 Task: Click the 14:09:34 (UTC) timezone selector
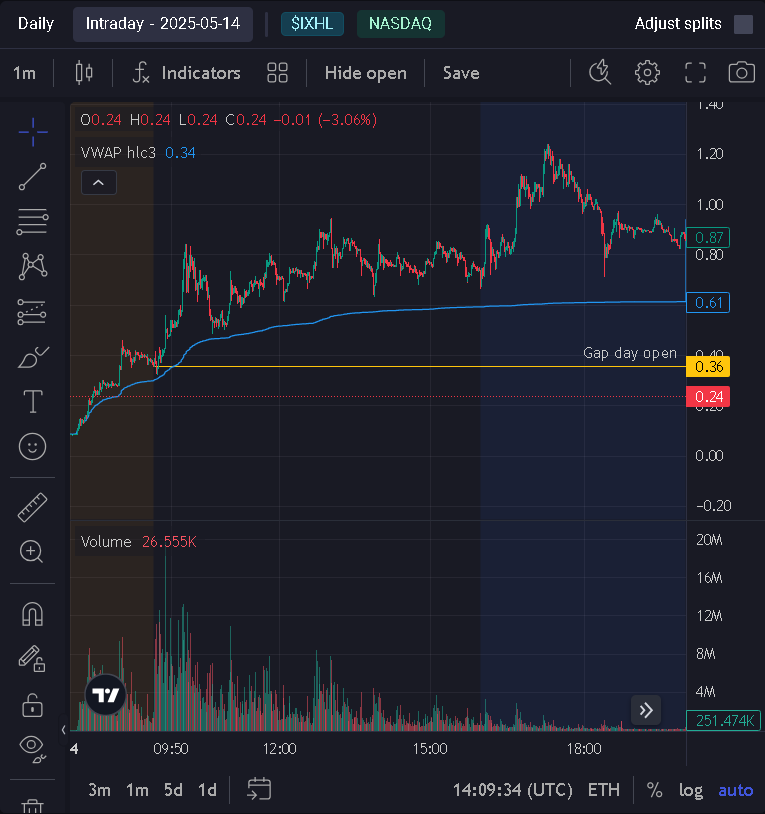[513, 790]
